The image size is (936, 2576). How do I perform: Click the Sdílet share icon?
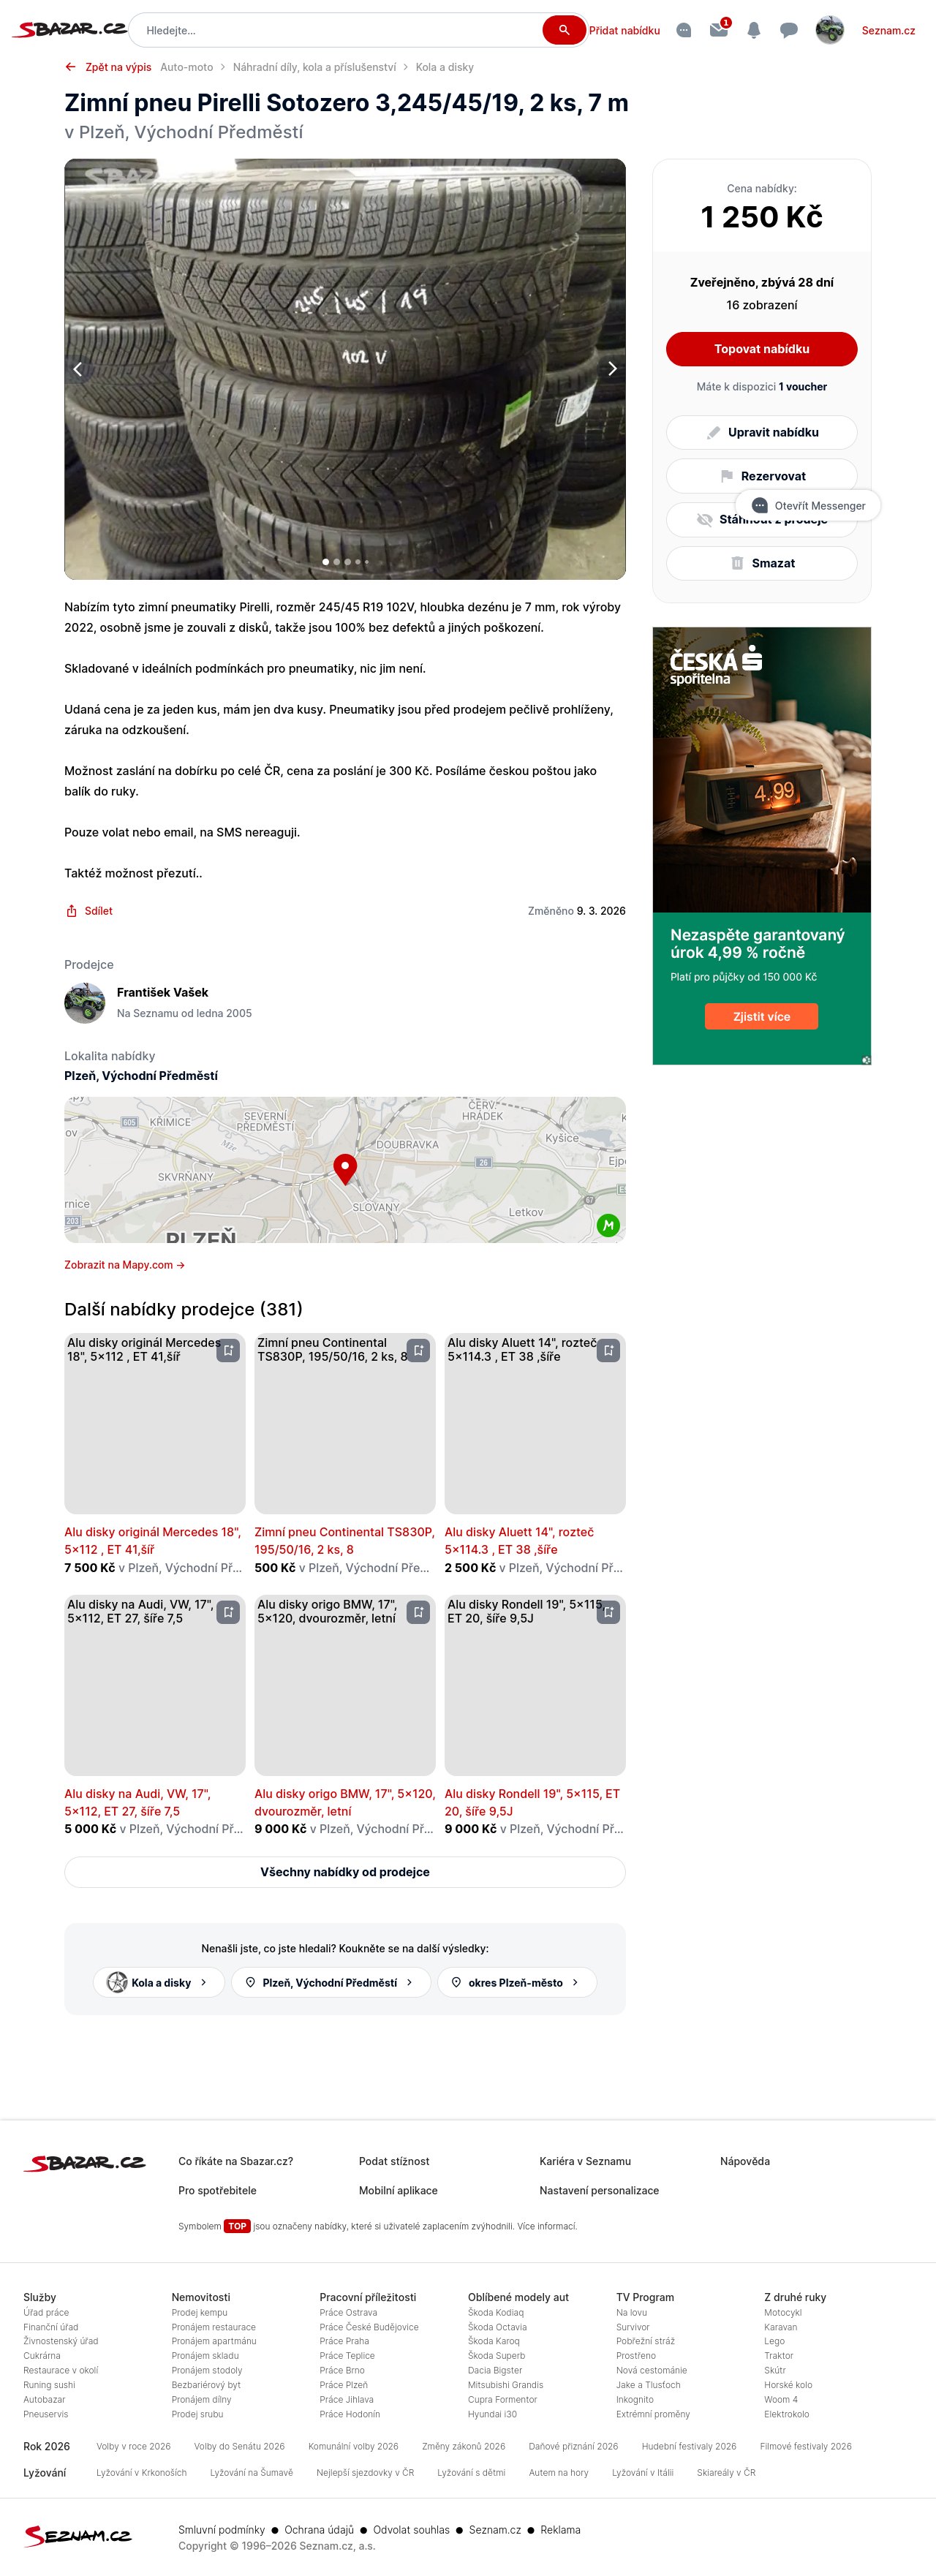[x=71, y=911]
